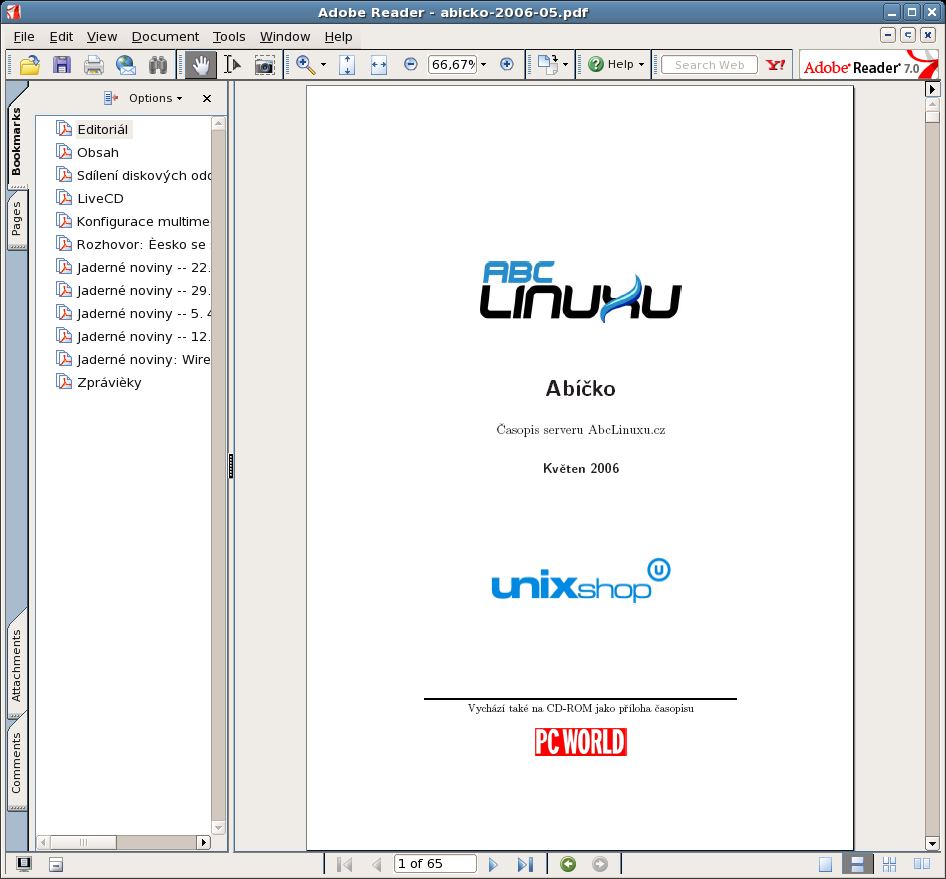Screen dimensions: 946x879
Task: Close the bookmarks panel
Action: pyautogui.click(x=207, y=98)
